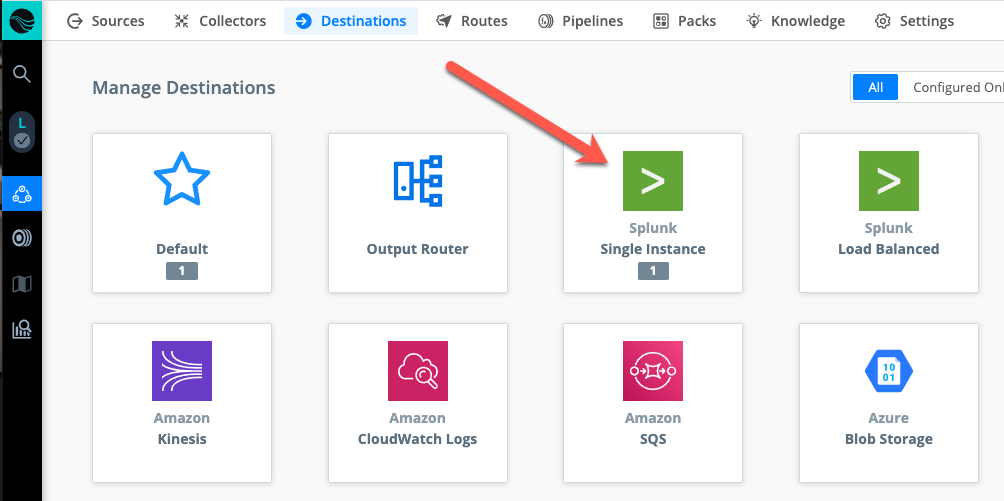Click the Manage Destinations heading

[x=184, y=87]
